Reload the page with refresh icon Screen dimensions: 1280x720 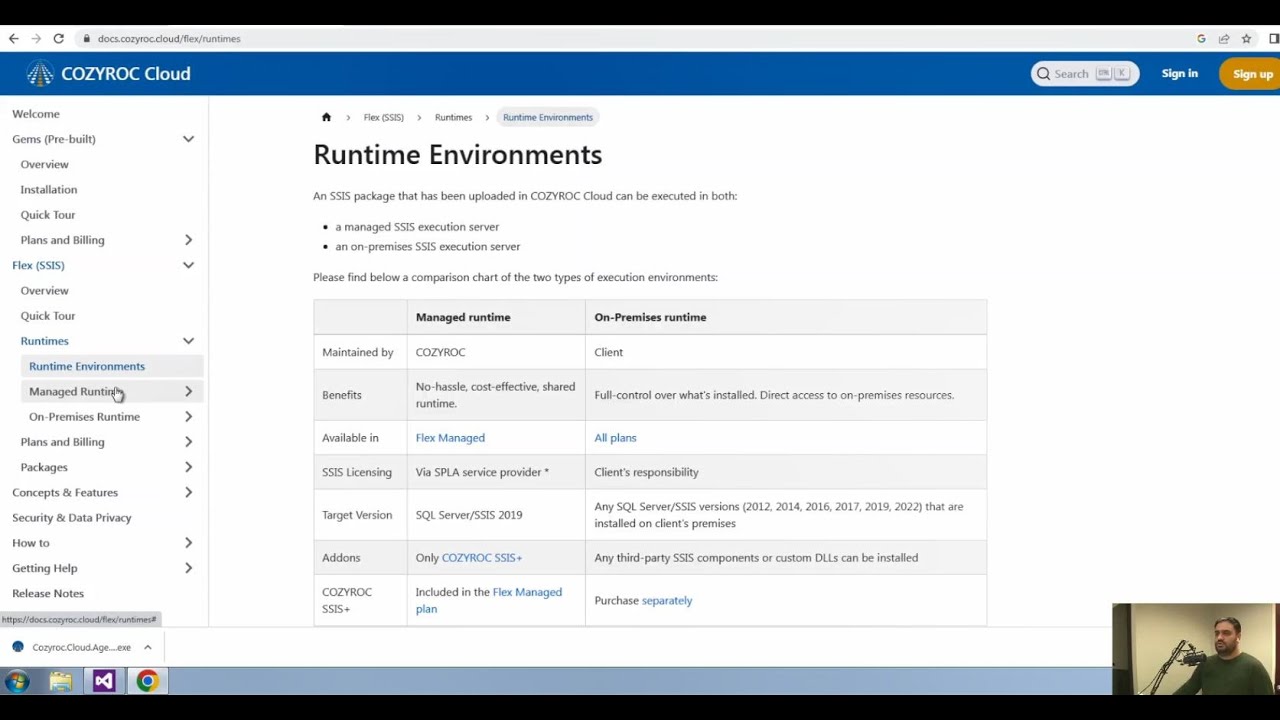(x=59, y=38)
